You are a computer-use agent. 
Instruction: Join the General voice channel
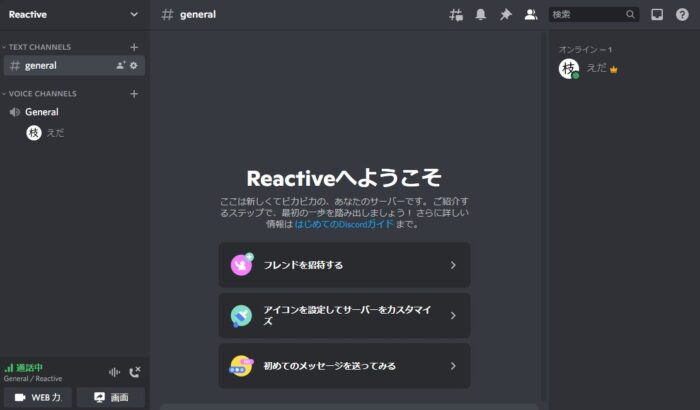[74, 112]
